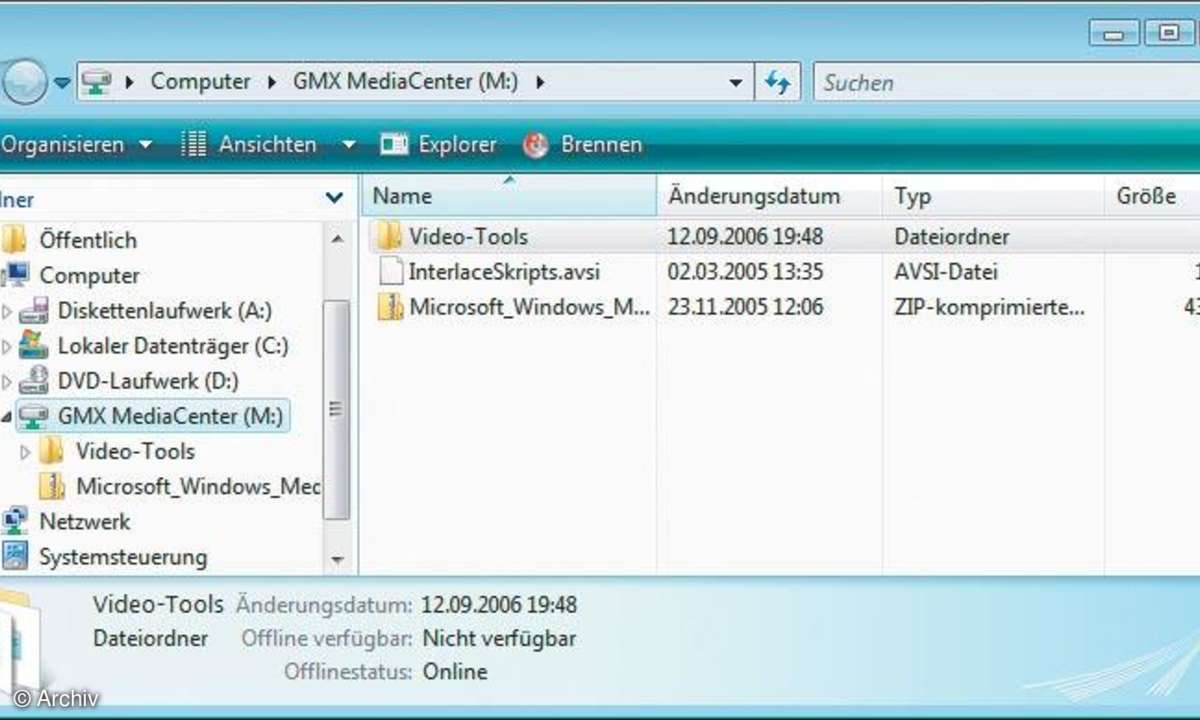Expand arrow between Computer and GMX MediaCenter
This screenshot has height=720, width=1200.
click(x=272, y=82)
